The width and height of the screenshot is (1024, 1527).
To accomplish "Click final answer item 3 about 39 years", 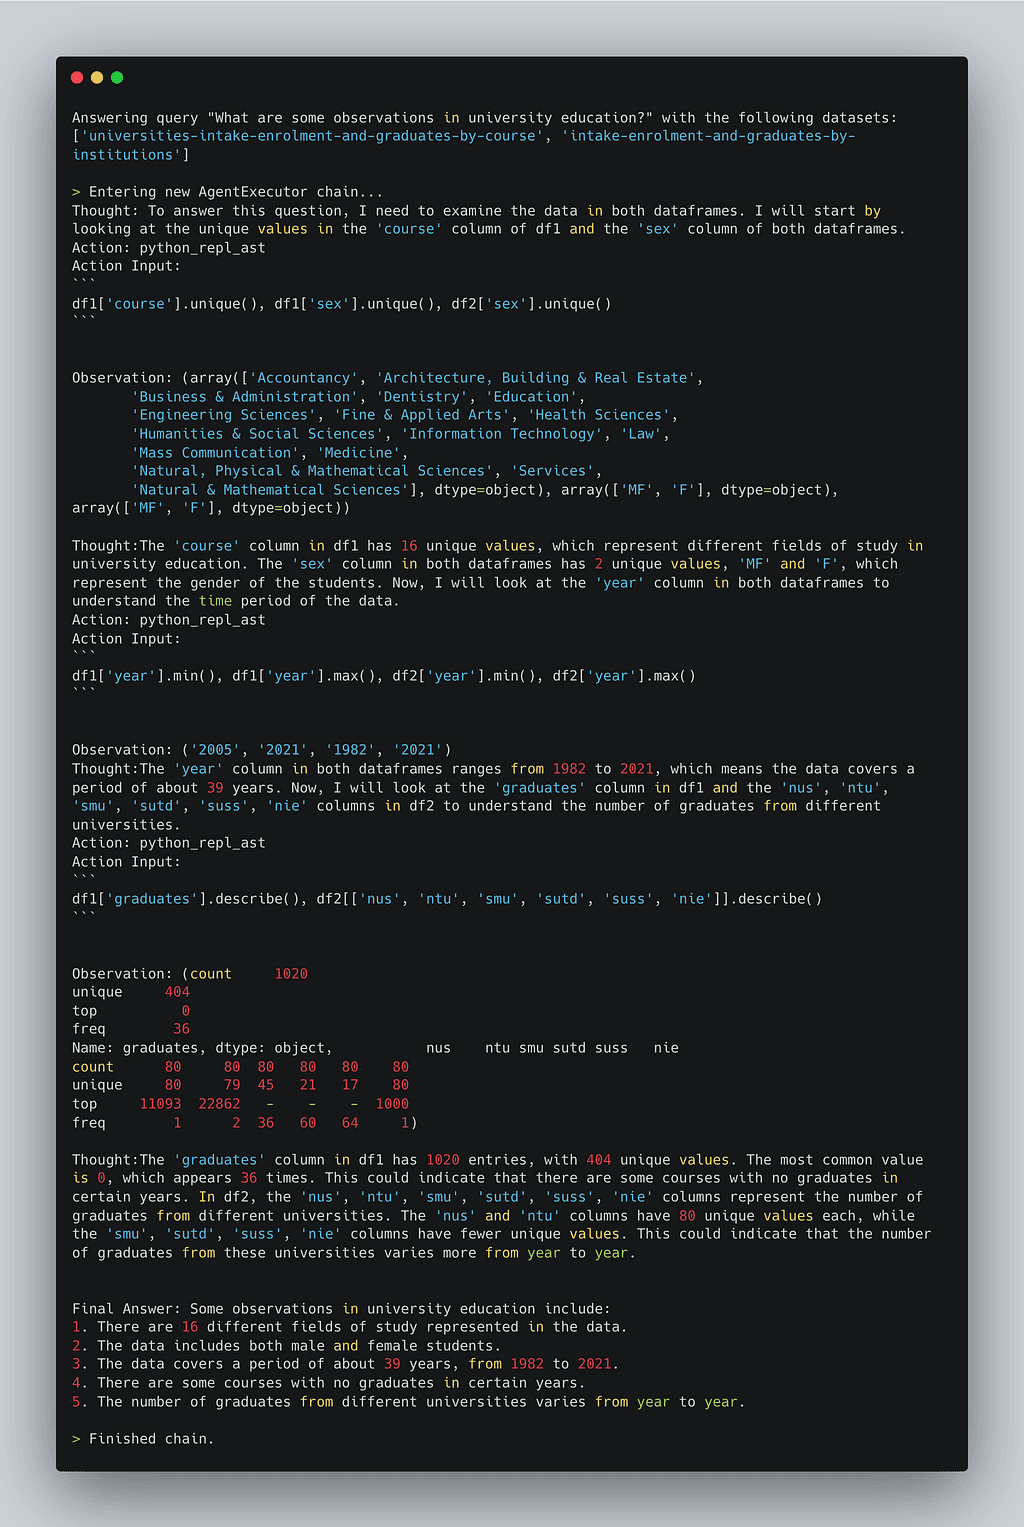I will (x=345, y=1364).
